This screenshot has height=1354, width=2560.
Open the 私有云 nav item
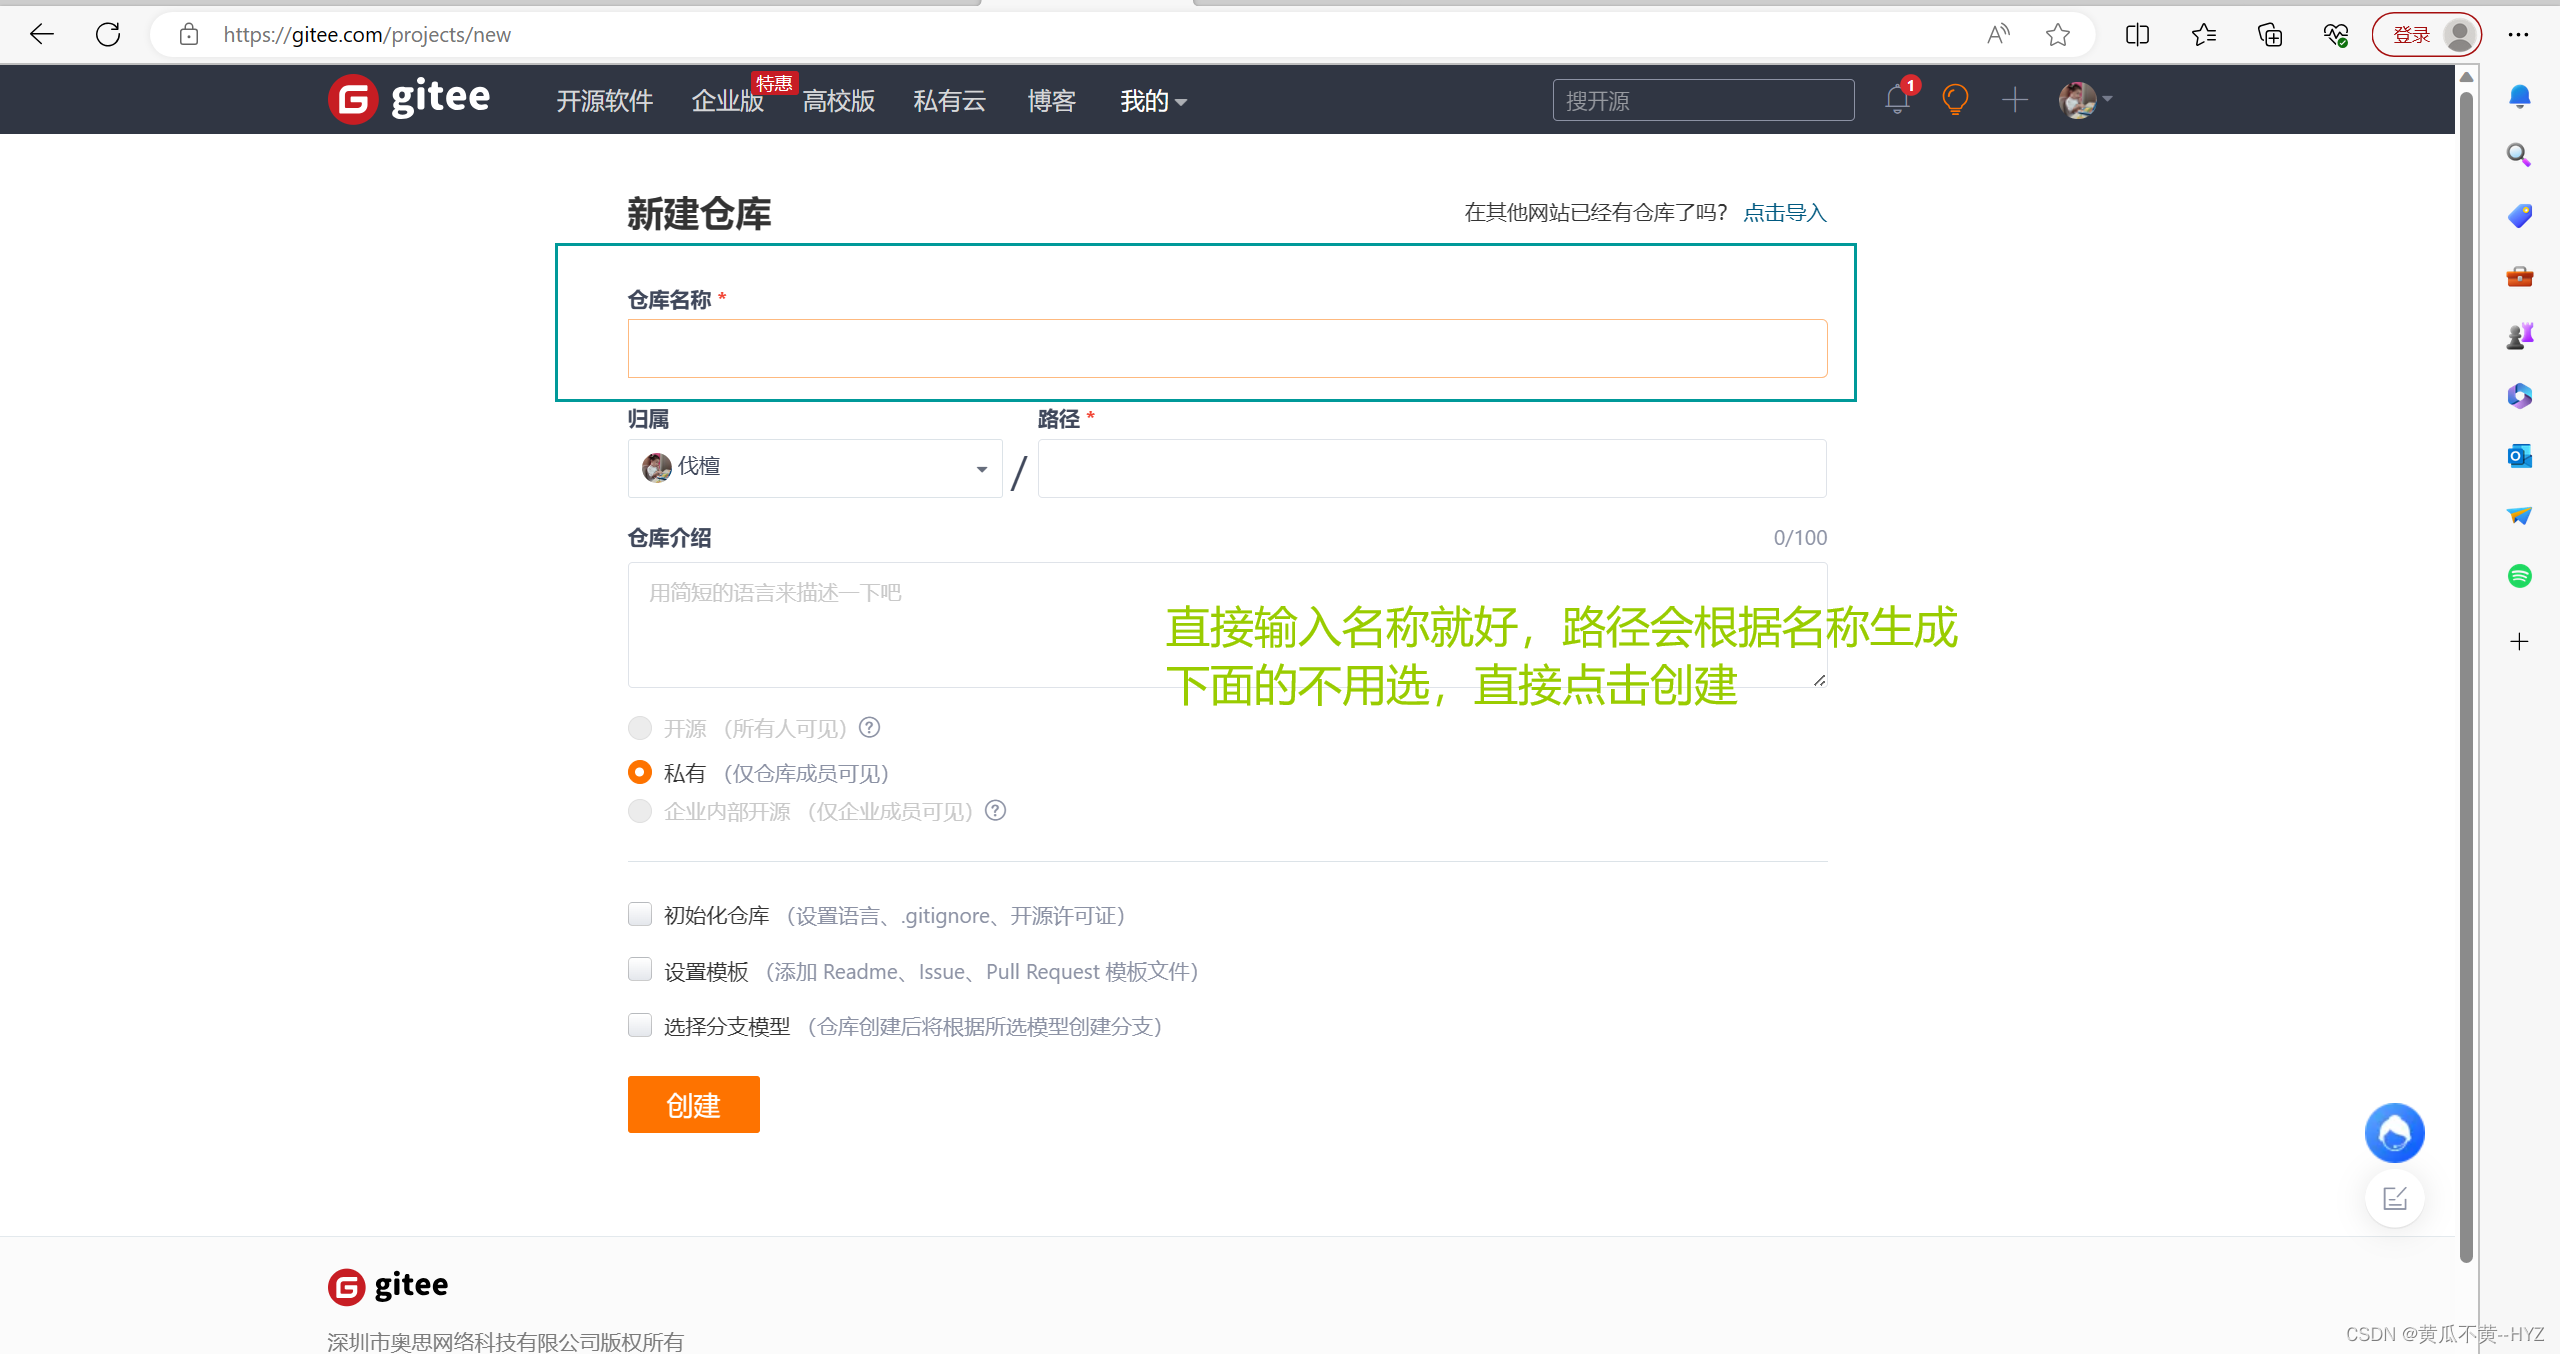[x=949, y=101]
